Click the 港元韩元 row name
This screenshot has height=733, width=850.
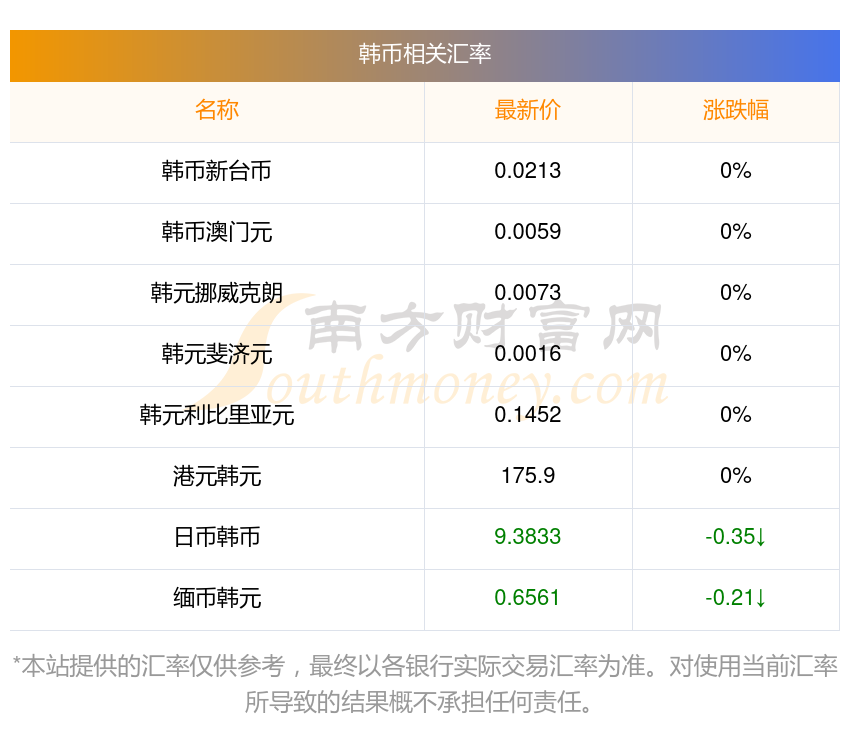tap(217, 476)
